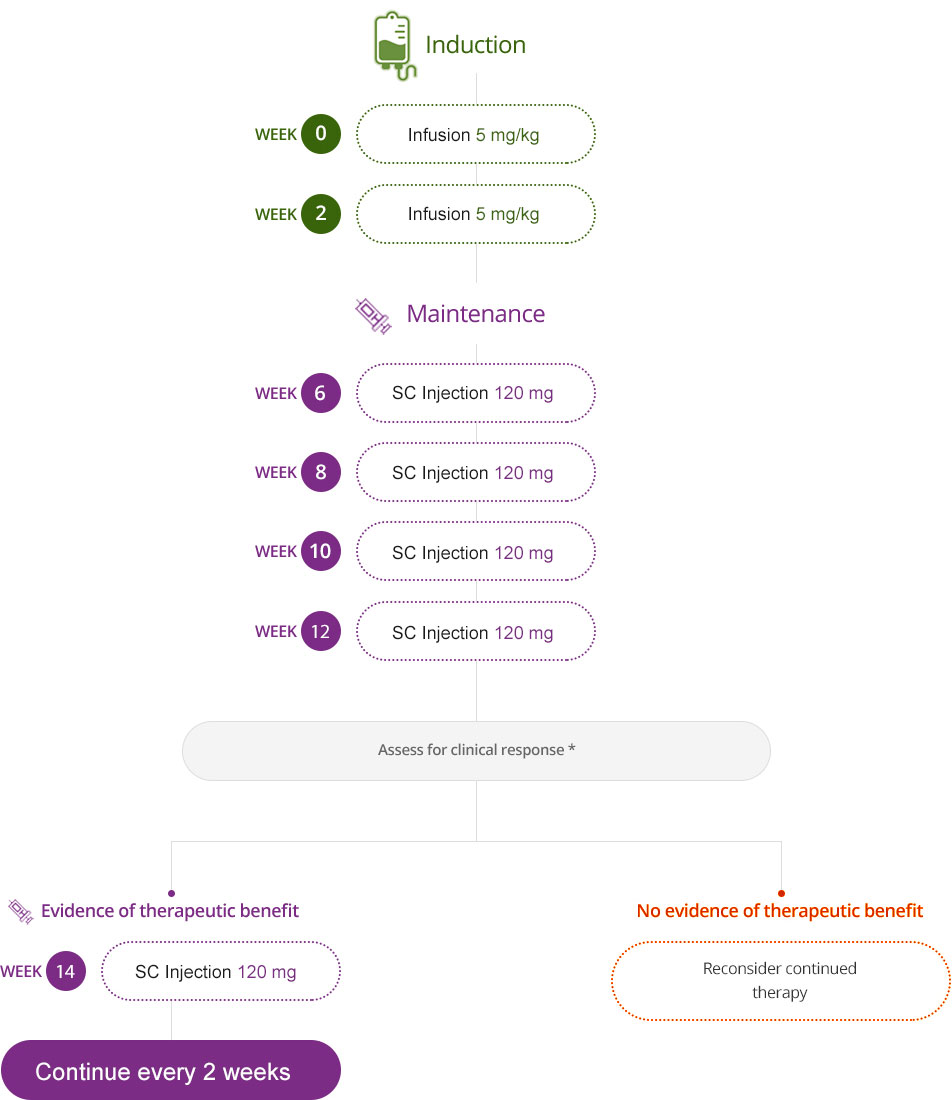Click the Continue every 2 weeks button
This screenshot has height=1100, width=952.
[x=170, y=1071]
